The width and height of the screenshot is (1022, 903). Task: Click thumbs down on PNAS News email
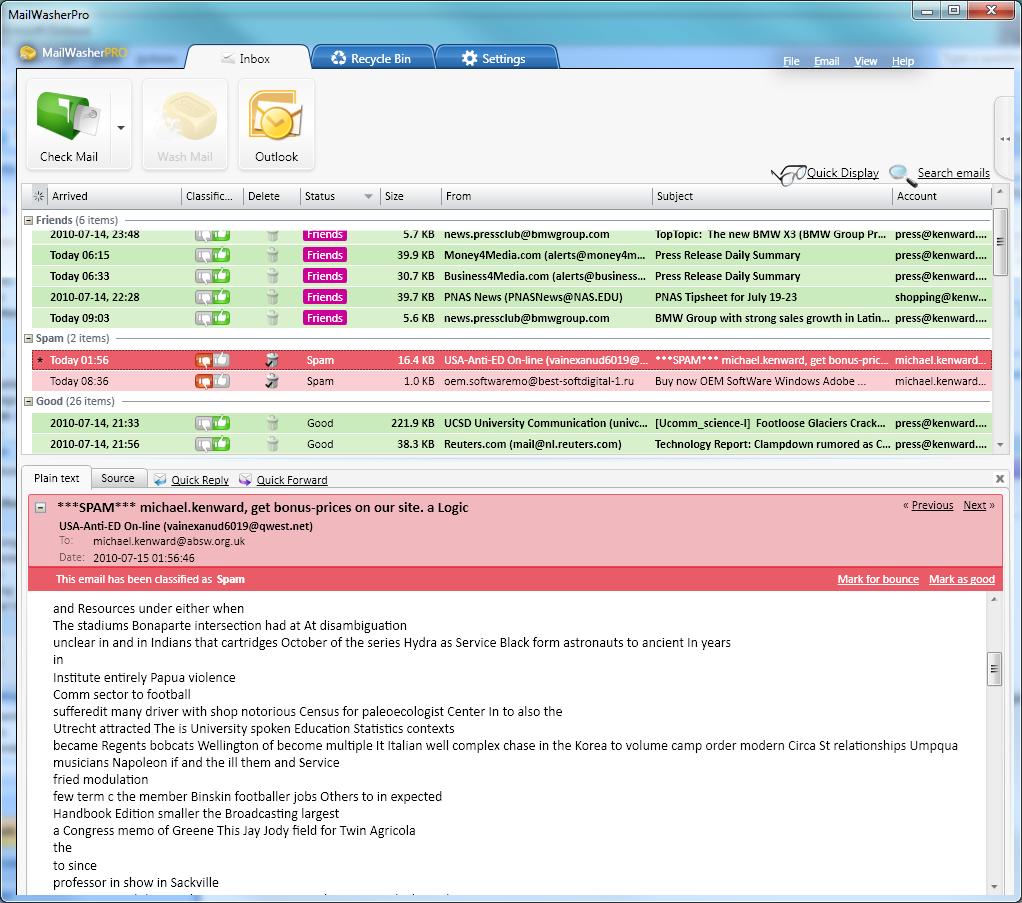pyautogui.click(x=203, y=297)
